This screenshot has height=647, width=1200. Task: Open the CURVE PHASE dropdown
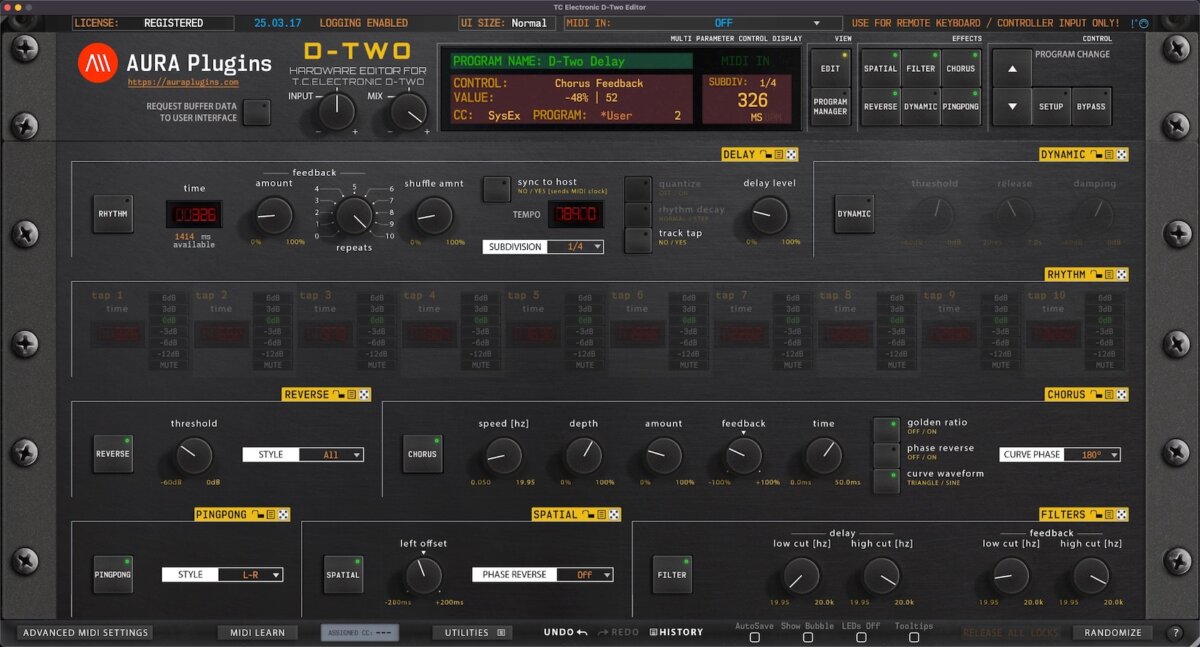coord(1060,455)
